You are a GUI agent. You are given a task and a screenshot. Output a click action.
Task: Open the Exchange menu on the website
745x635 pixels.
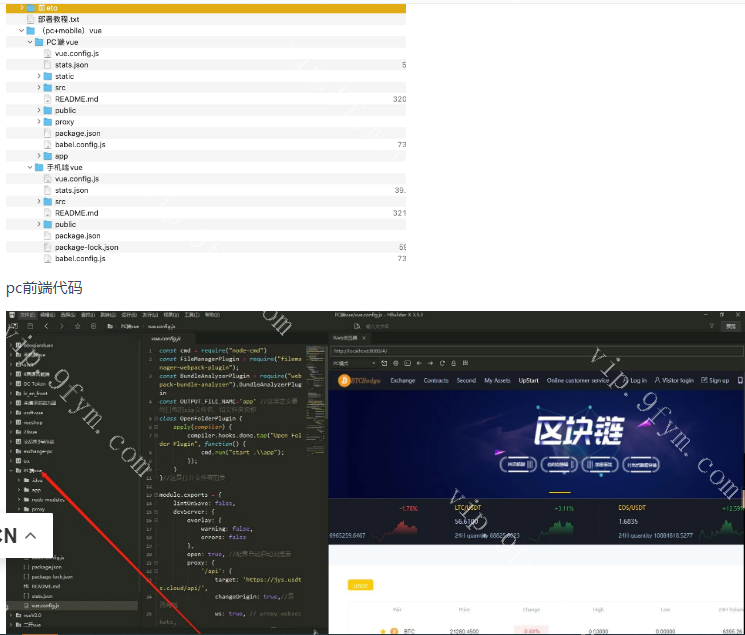coord(402,381)
